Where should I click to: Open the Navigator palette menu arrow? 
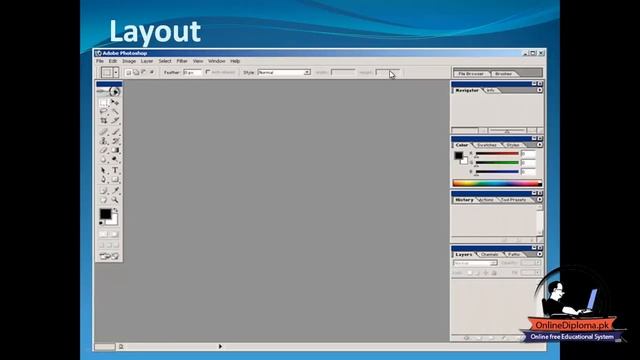[x=540, y=90]
